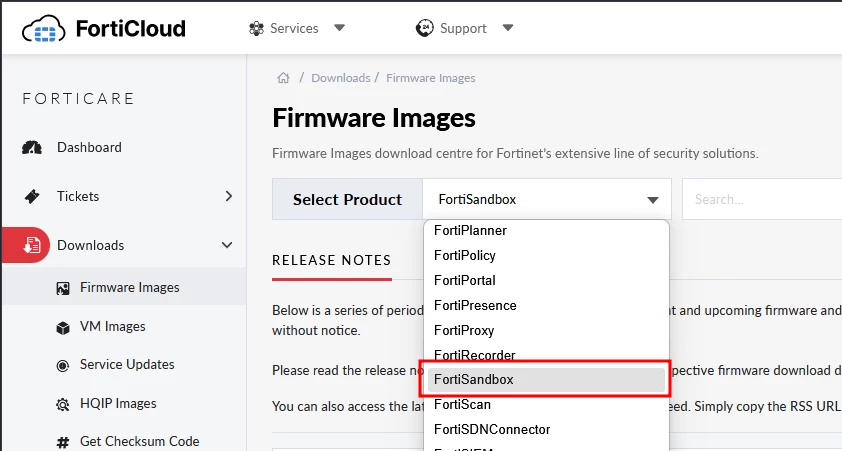Viewport: 842px width, 451px height.
Task: Open the Downloads section
Action: (90, 245)
